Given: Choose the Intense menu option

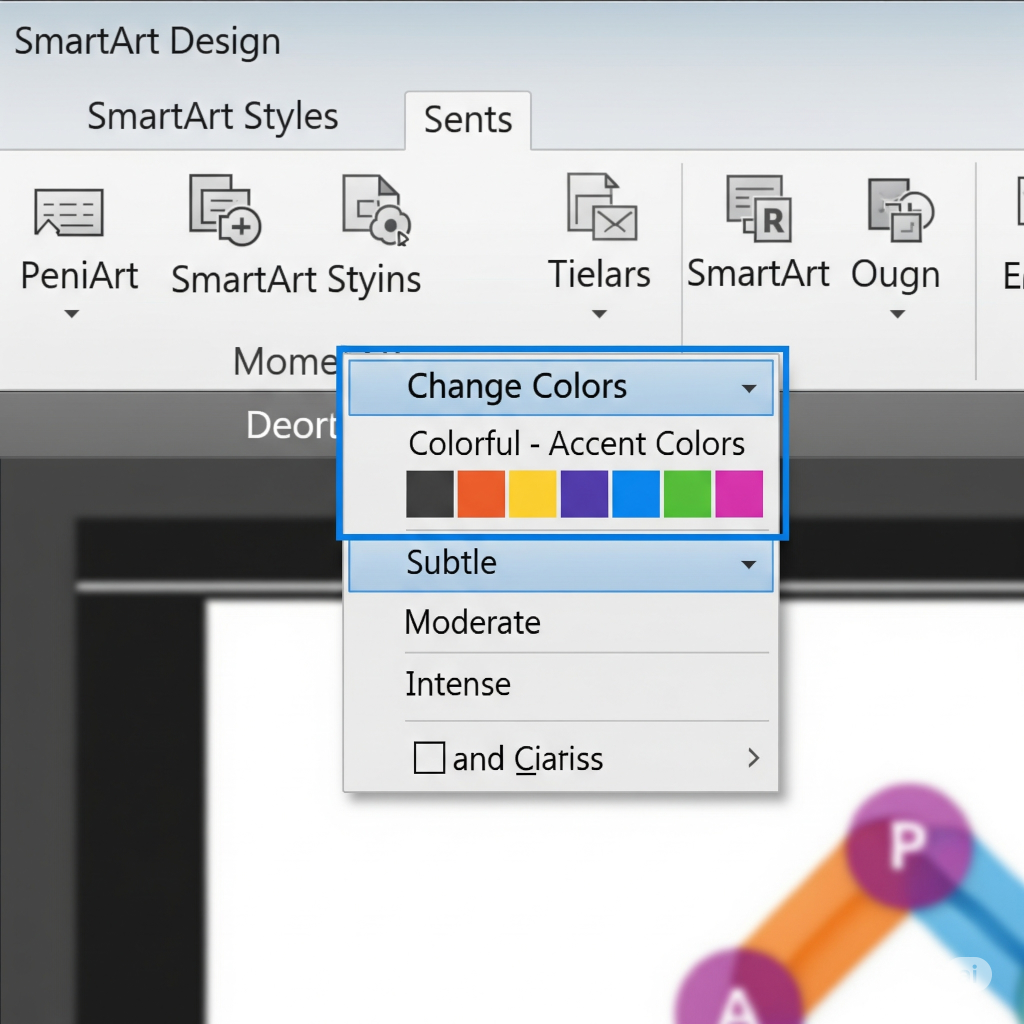Looking at the screenshot, I should [x=458, y=684].
